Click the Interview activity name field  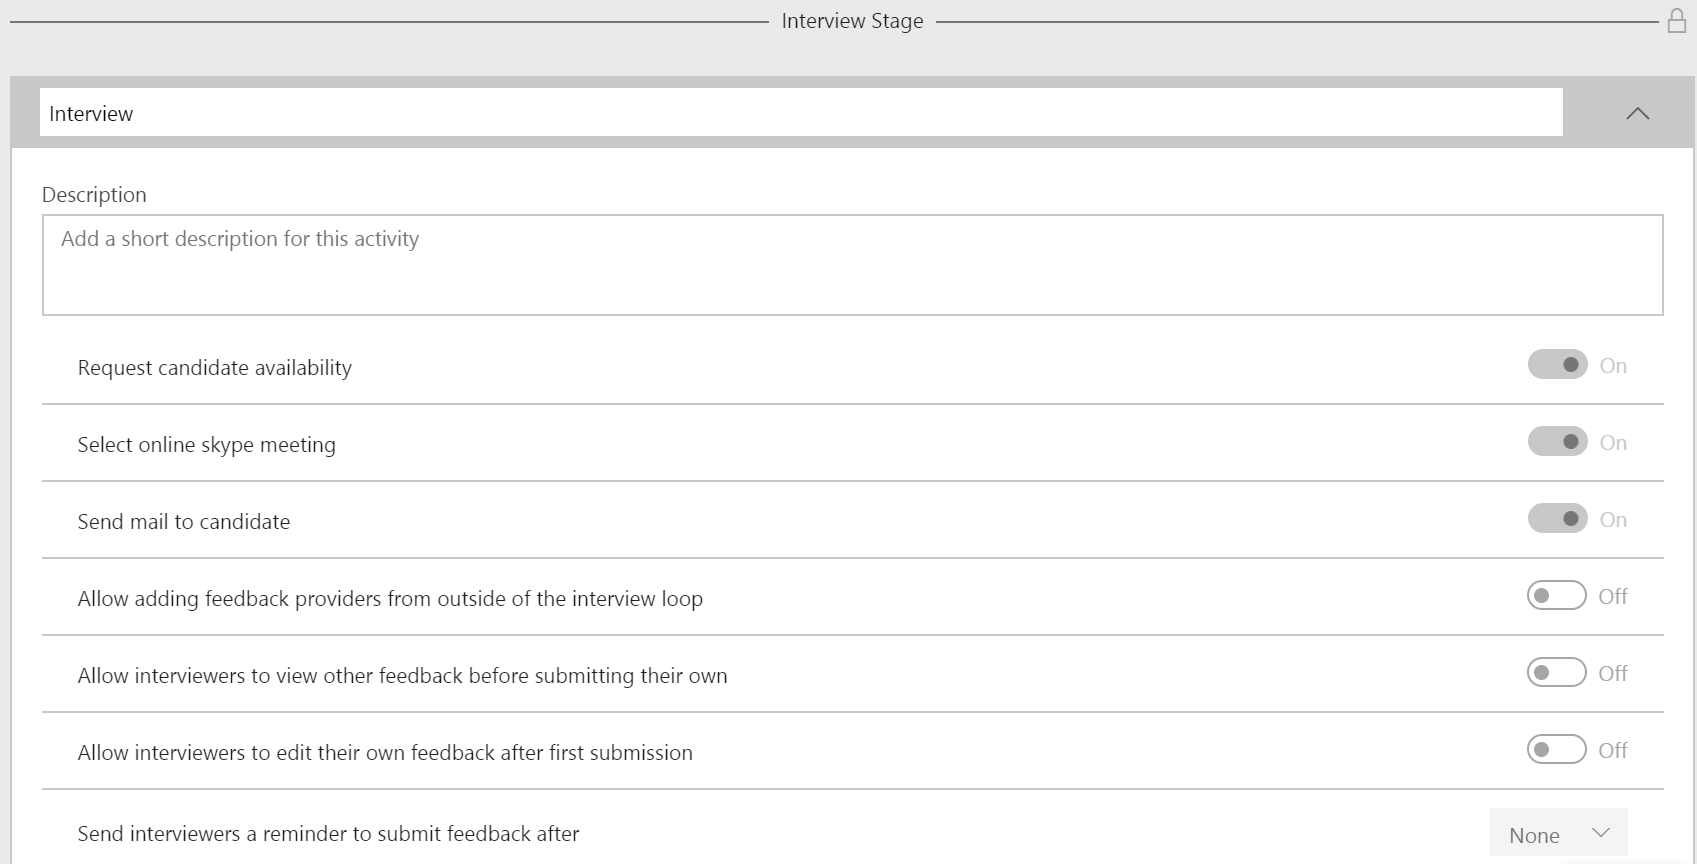pyautogui.click(x=800, y=113)
